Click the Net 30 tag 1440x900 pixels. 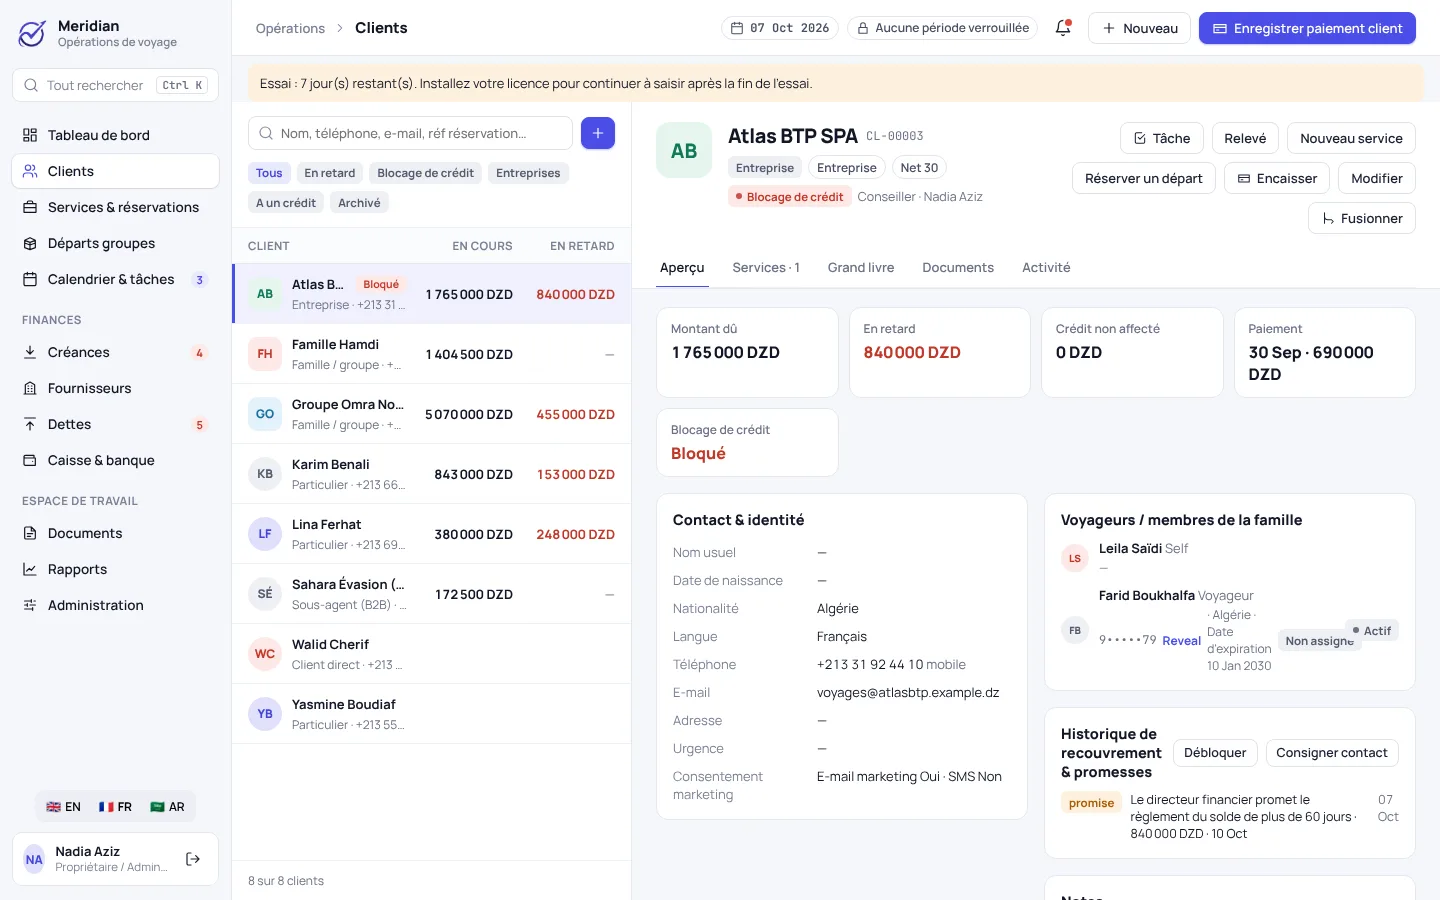click(x=919, y=168)
